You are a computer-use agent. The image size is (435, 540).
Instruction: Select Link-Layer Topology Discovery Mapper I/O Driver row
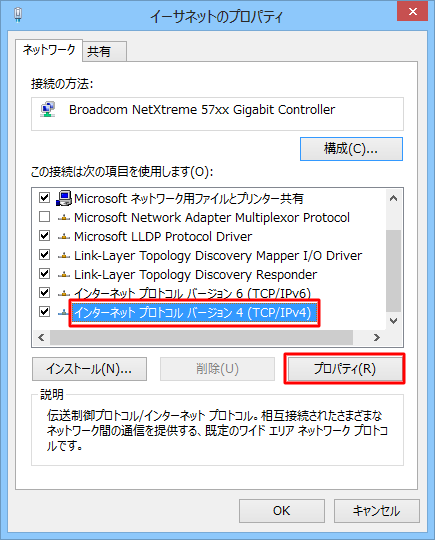[x=218, y=256]
